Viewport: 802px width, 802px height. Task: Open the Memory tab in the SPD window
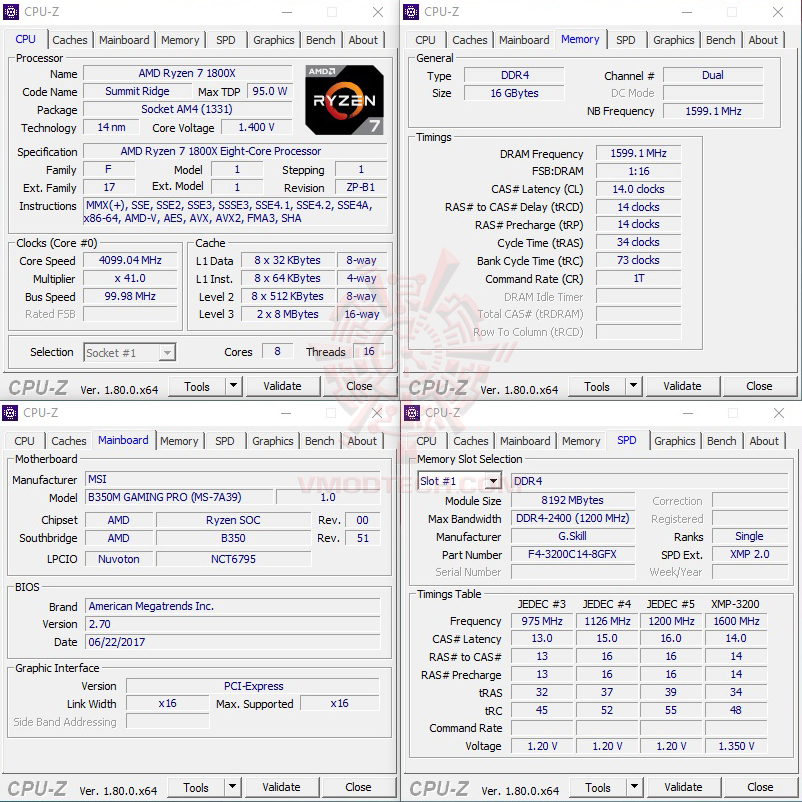click(581, 441)
